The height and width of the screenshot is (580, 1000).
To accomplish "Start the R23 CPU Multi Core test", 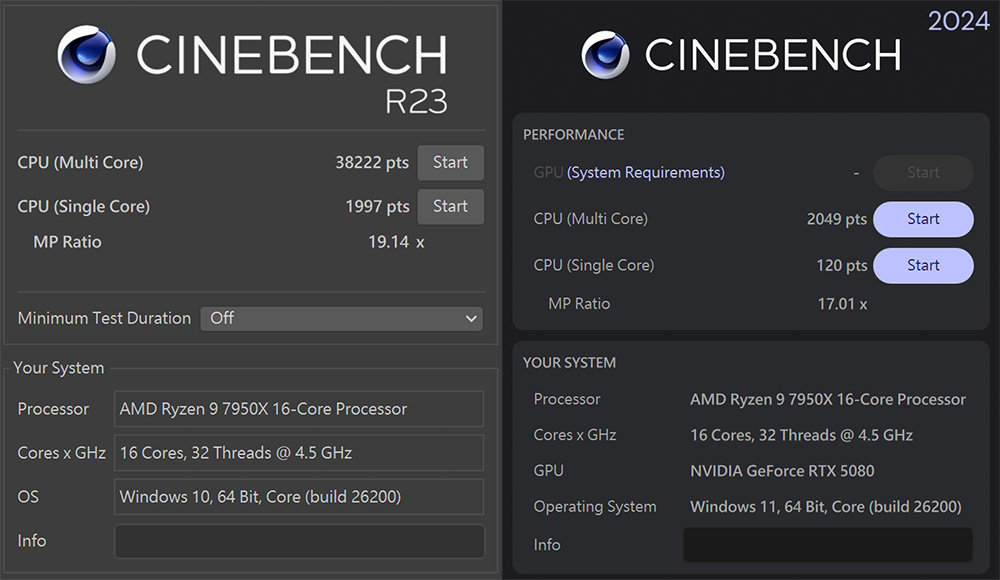I will point(450,163).
